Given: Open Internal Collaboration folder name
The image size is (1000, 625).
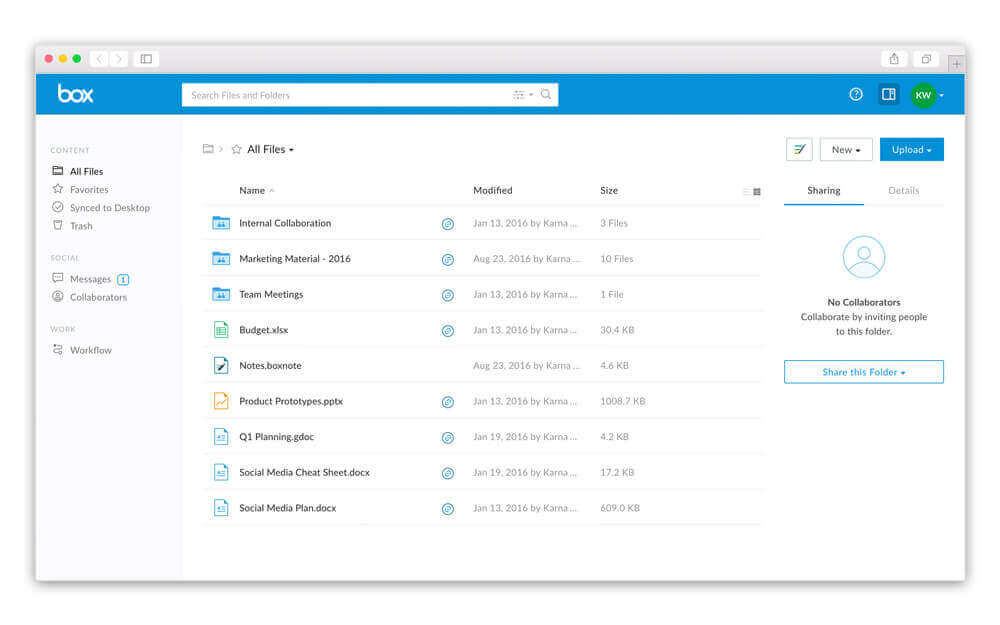Looking at the screenshot, I should click(285, 223).
